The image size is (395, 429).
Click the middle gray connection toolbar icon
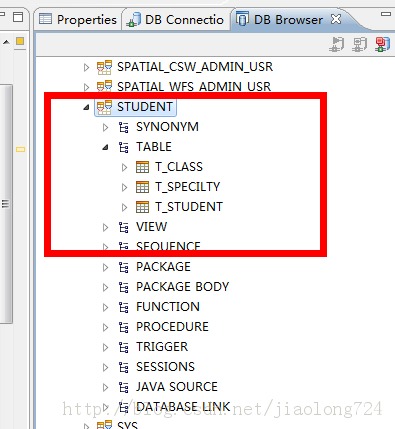click(359, 44)
